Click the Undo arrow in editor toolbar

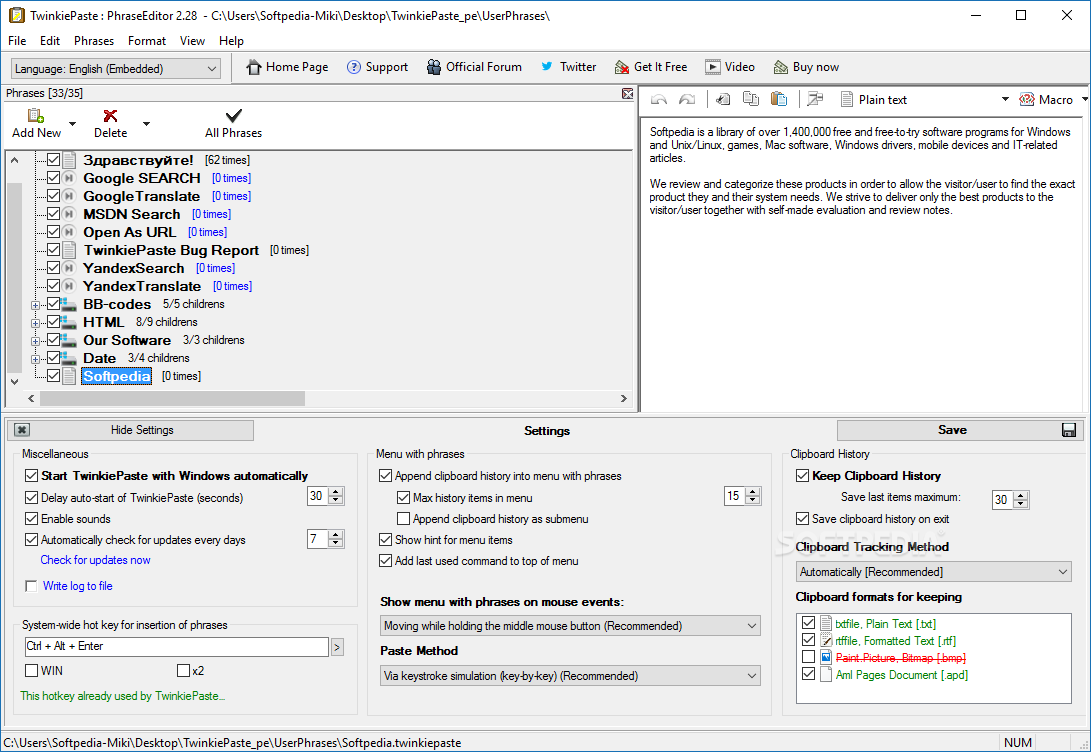pyautogui.click(x=658, y=99)
